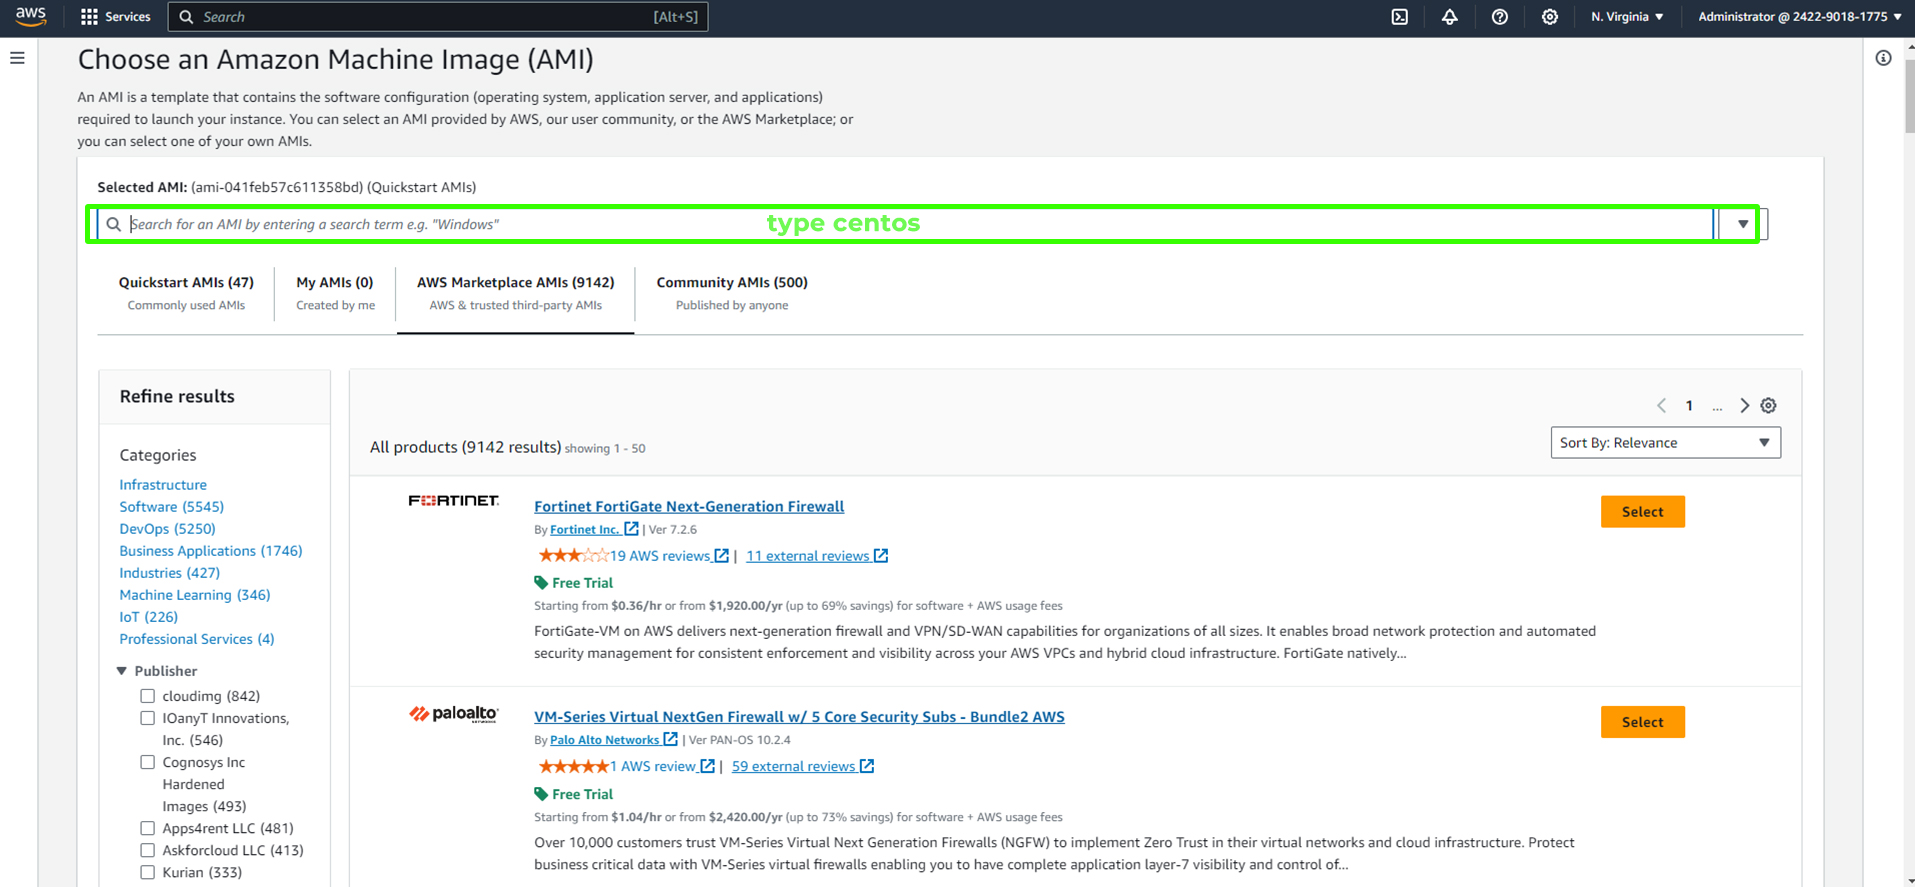Click the Palo Alto five-star rating
This screenshot has width=1915, height=887.
573,766
